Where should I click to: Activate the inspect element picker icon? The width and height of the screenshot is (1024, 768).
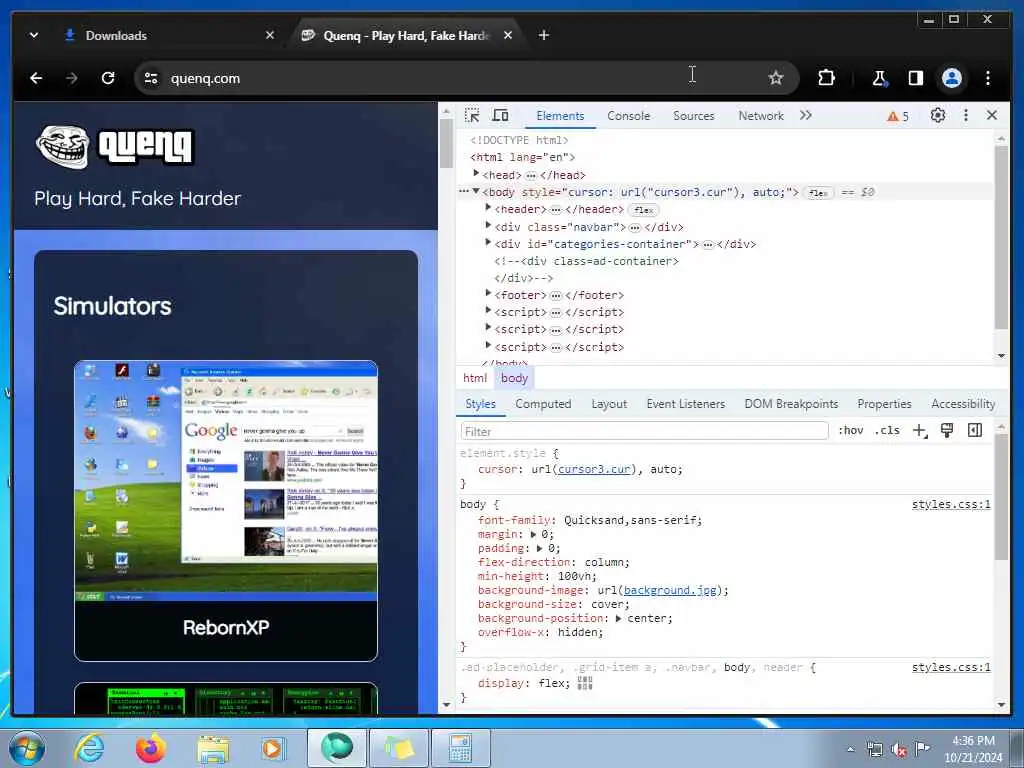point(472,116)
